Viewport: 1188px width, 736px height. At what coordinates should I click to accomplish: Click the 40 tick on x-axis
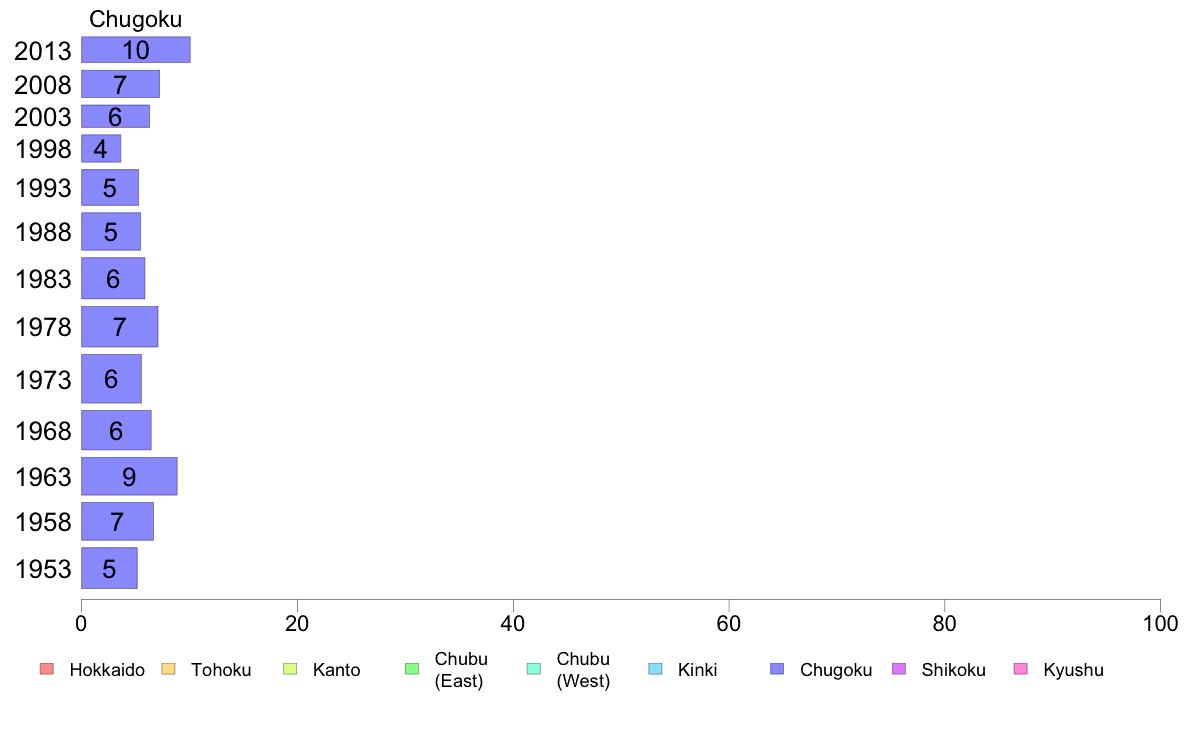coord(513,624)
